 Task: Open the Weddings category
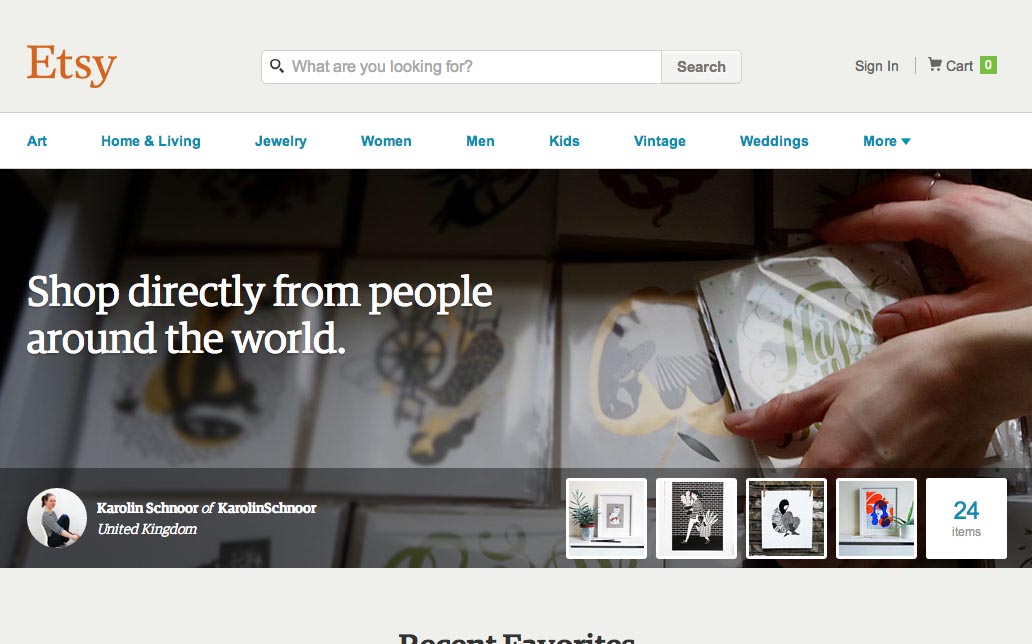tap(774, 141)
